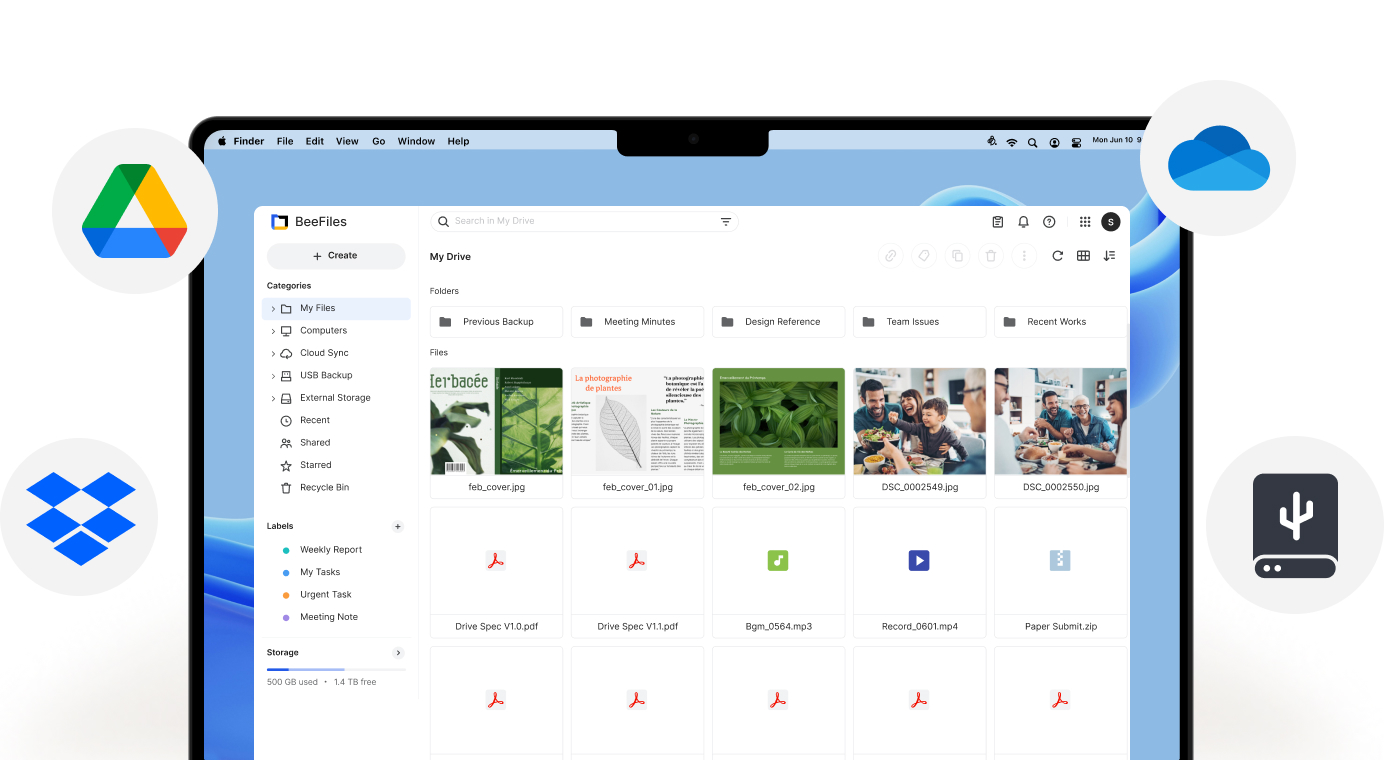Expand the External Storage category
Screen dimensions: 1384x760
(273, 397)
